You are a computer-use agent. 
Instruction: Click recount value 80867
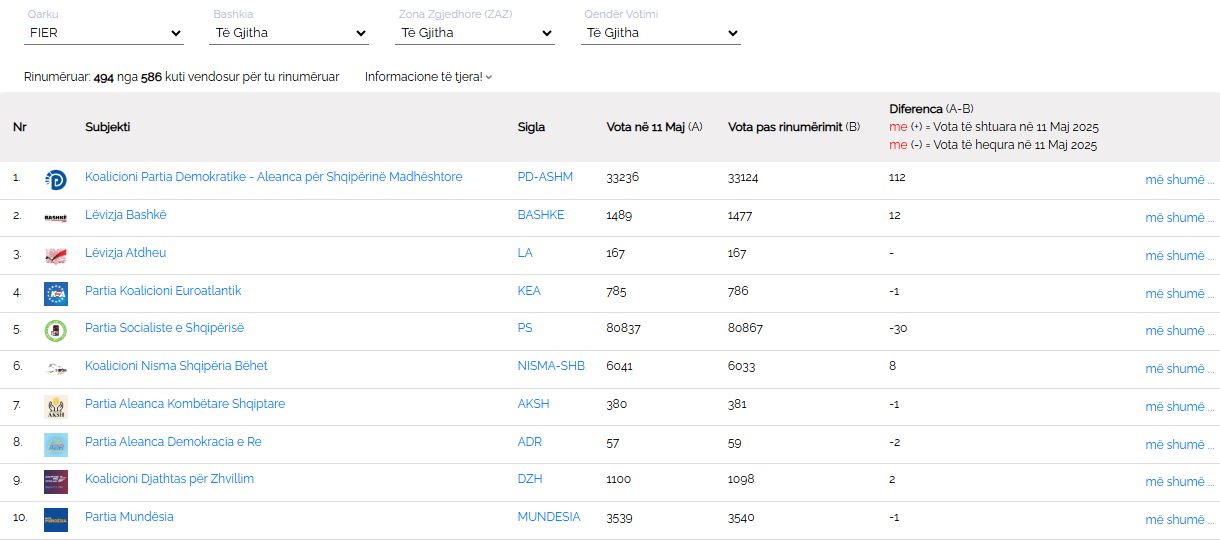pos(745,328)
